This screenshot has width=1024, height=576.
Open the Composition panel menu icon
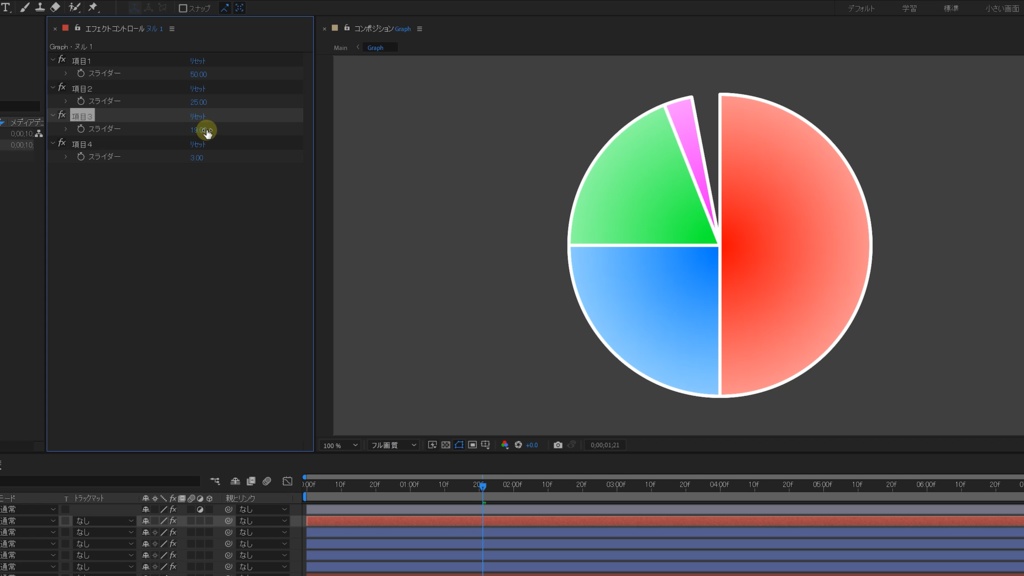pos(419,29)
